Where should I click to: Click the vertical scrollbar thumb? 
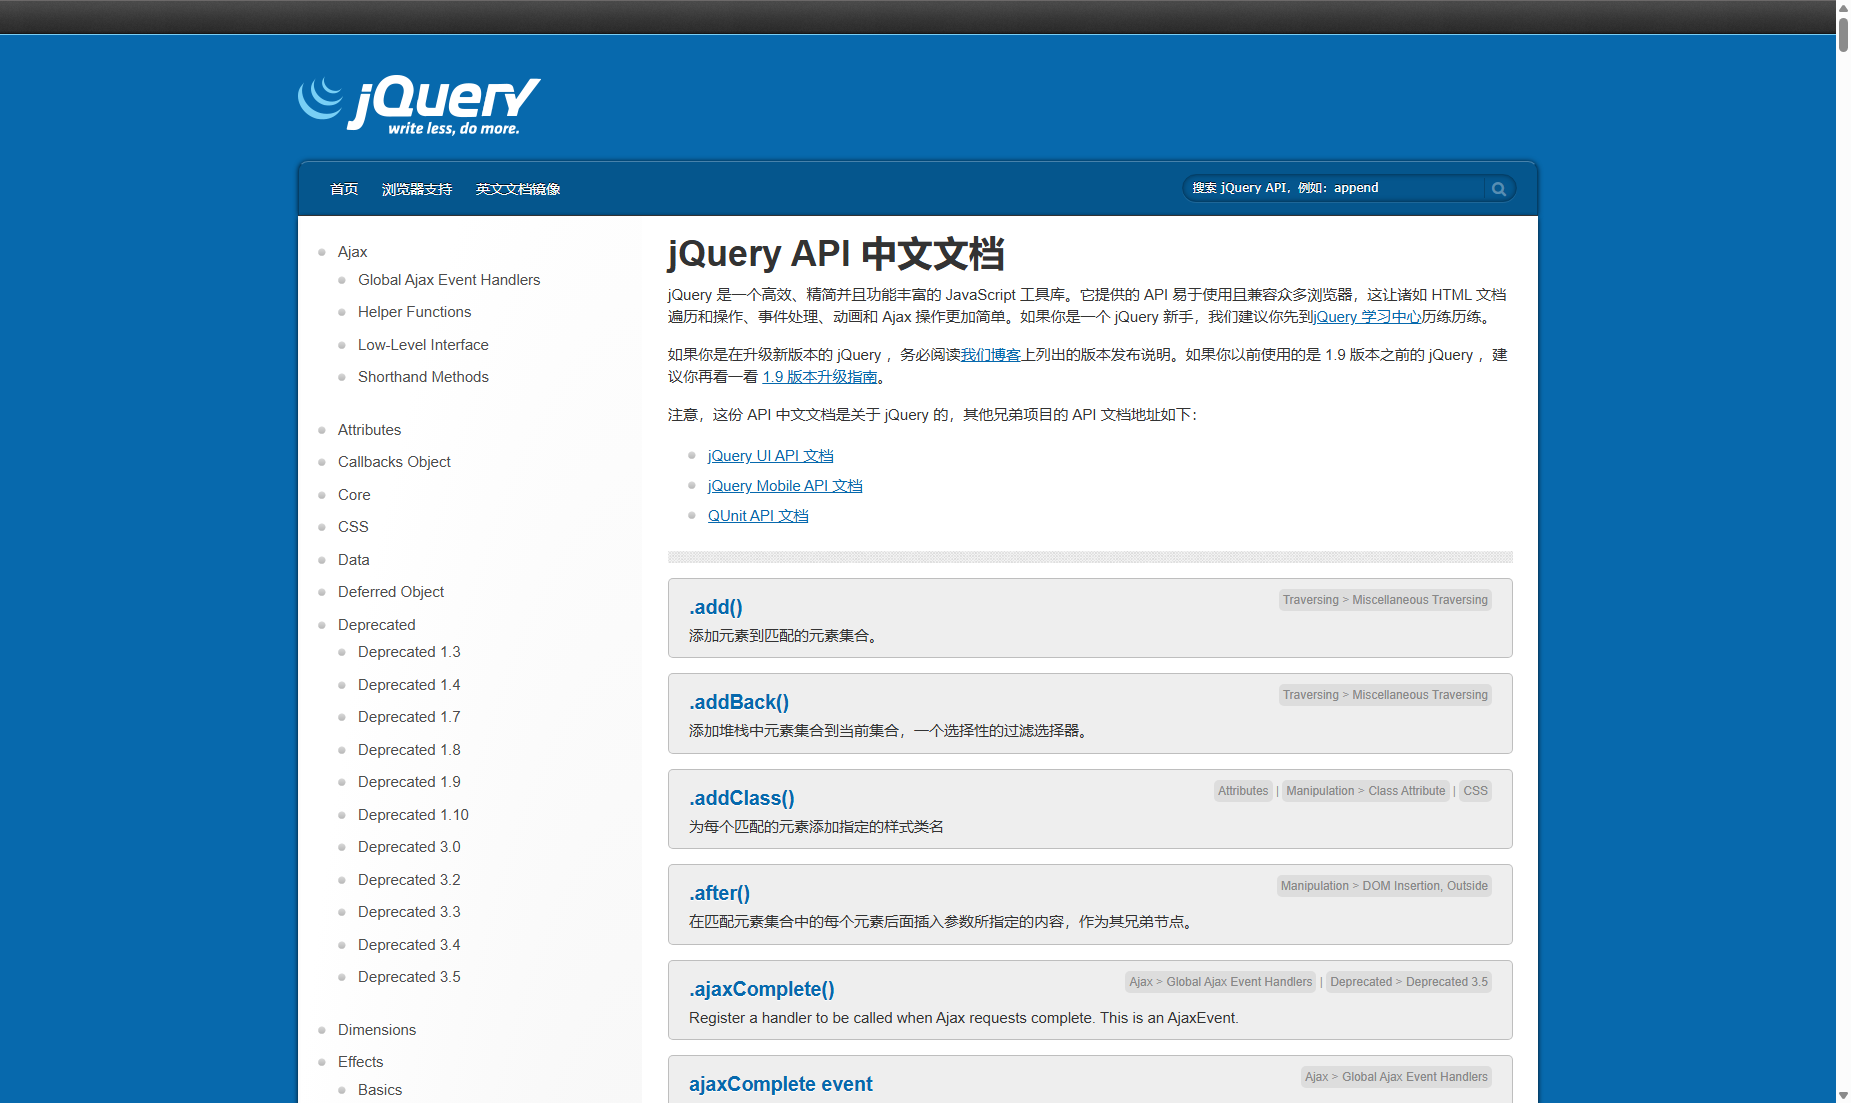pyautogui.click(x=1843, y=33)
